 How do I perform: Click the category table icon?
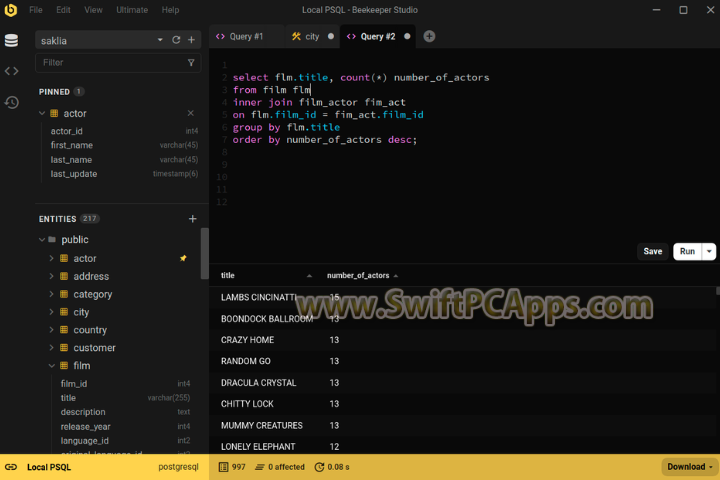(x=64, y=294)
